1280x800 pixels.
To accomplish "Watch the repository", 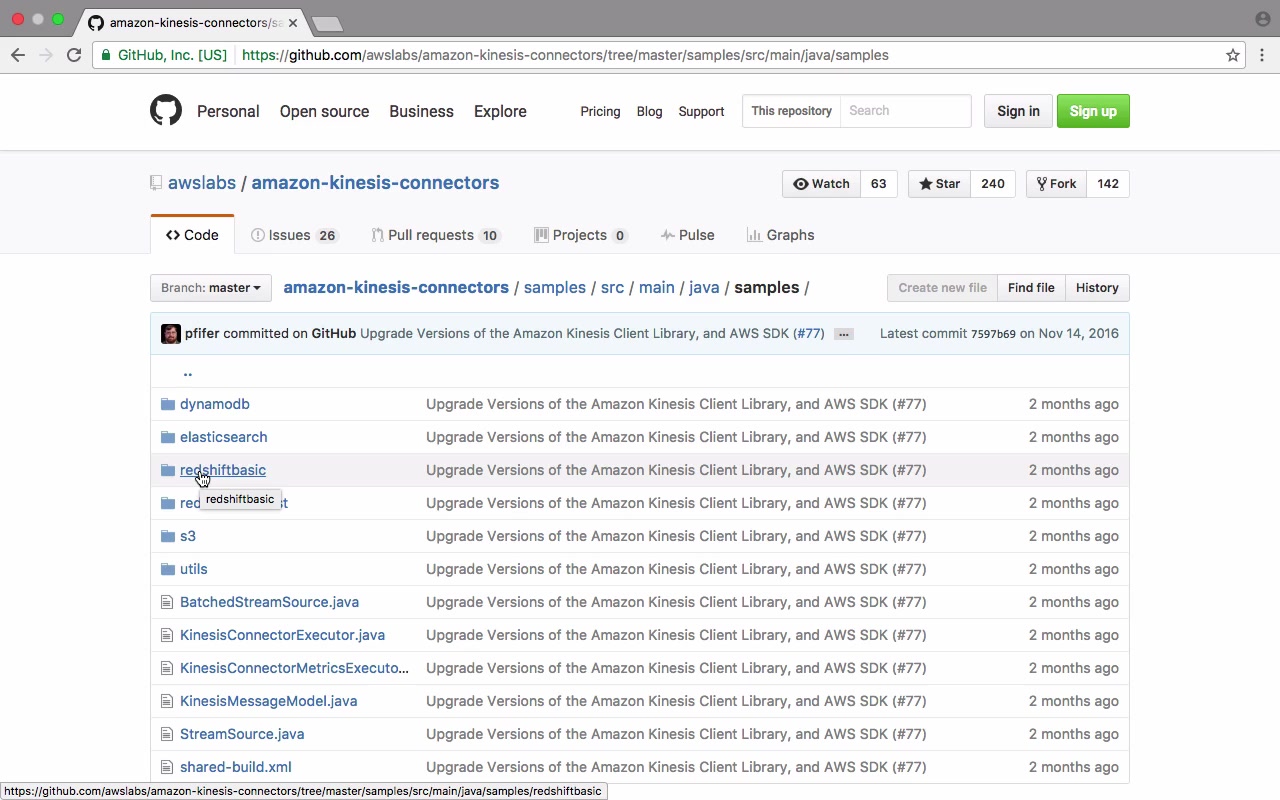I will tap(821, 184).
